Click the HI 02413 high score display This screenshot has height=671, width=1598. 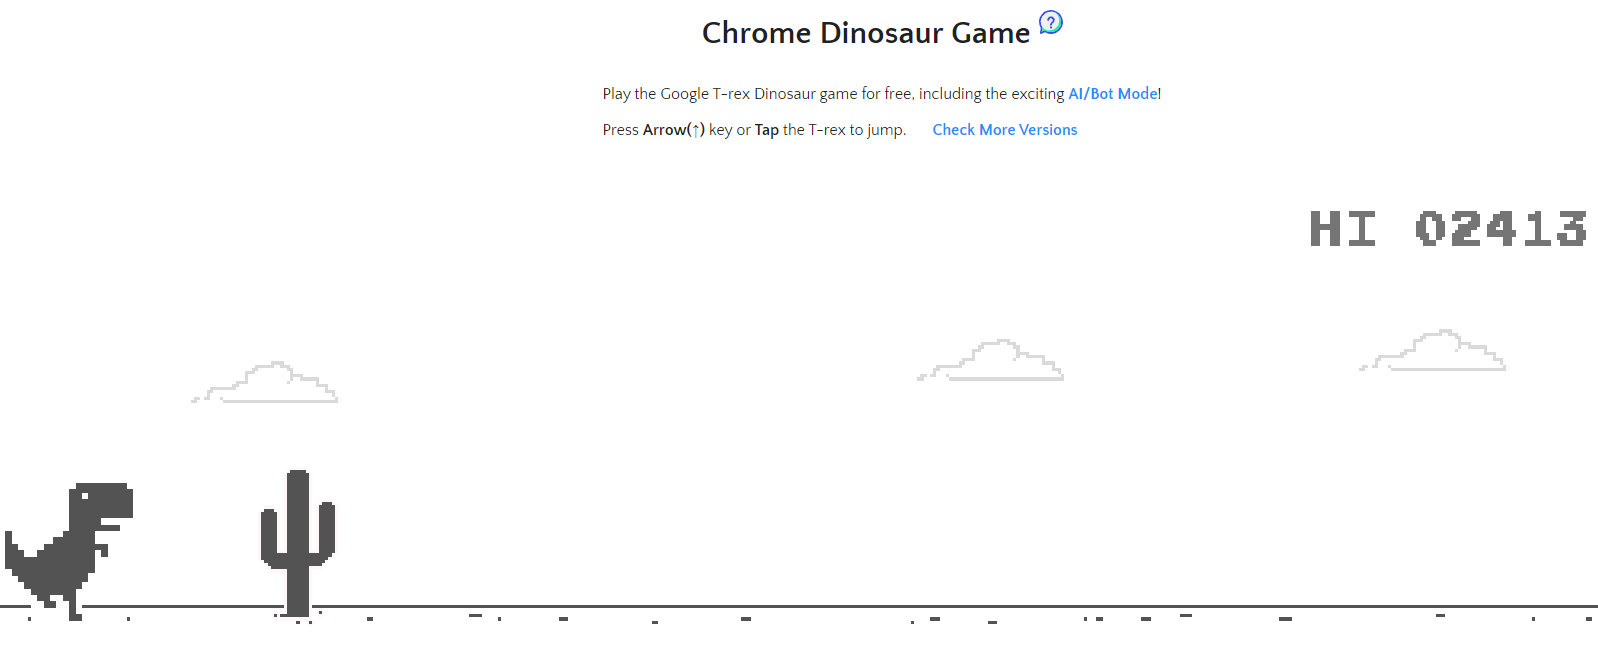[x=1448, y=229]
